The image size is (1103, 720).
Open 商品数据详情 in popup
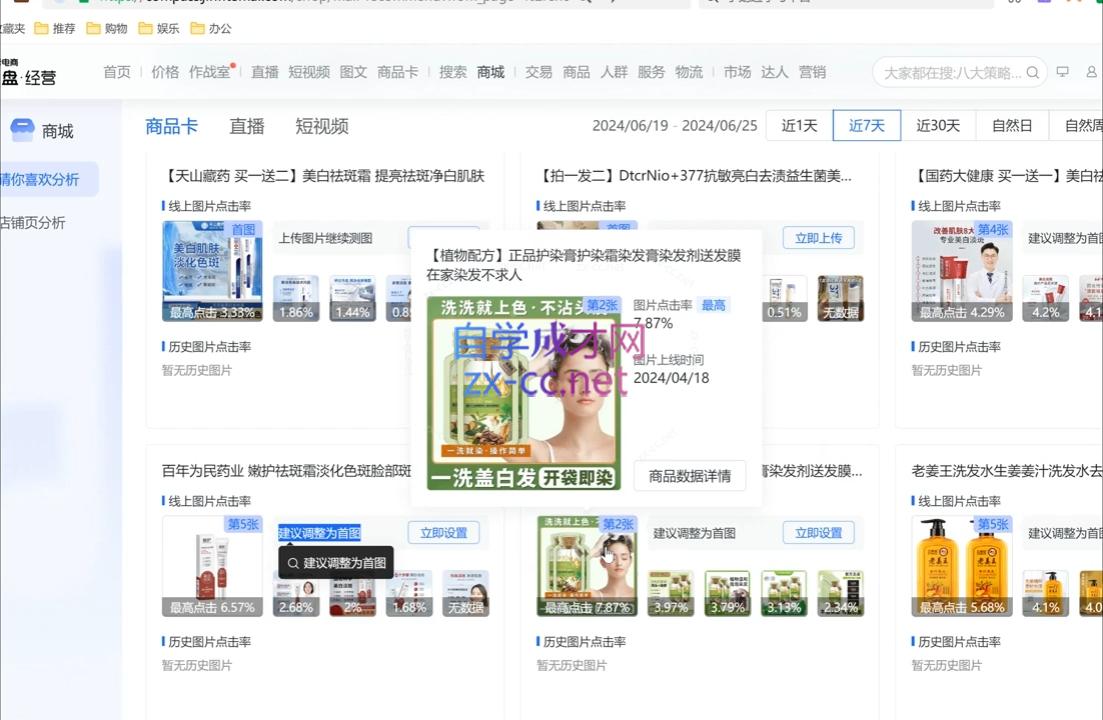click(689, 476)
